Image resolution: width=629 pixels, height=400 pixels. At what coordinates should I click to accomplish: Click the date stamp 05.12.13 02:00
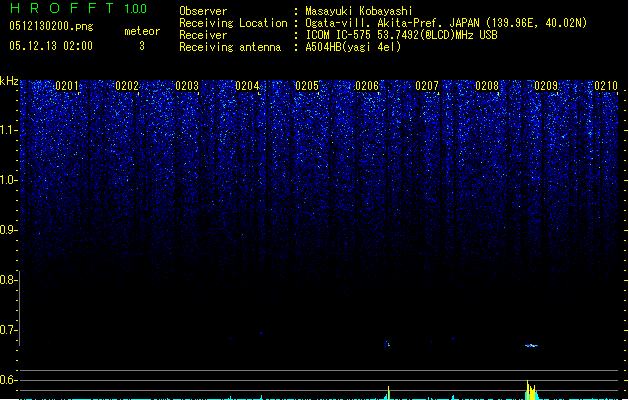[x=51, y=46]
